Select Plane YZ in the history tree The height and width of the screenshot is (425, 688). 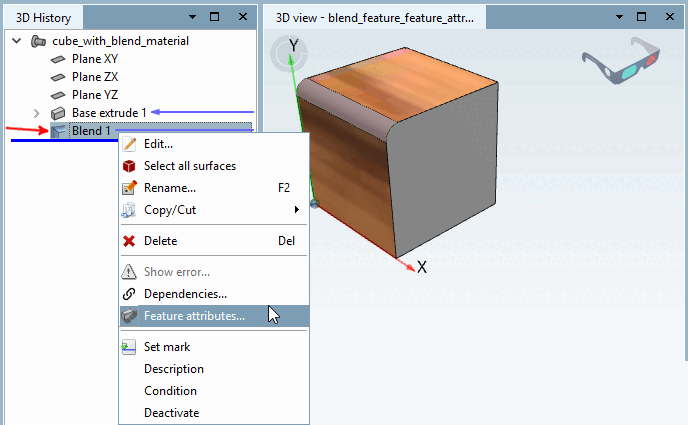click(95, 95)
